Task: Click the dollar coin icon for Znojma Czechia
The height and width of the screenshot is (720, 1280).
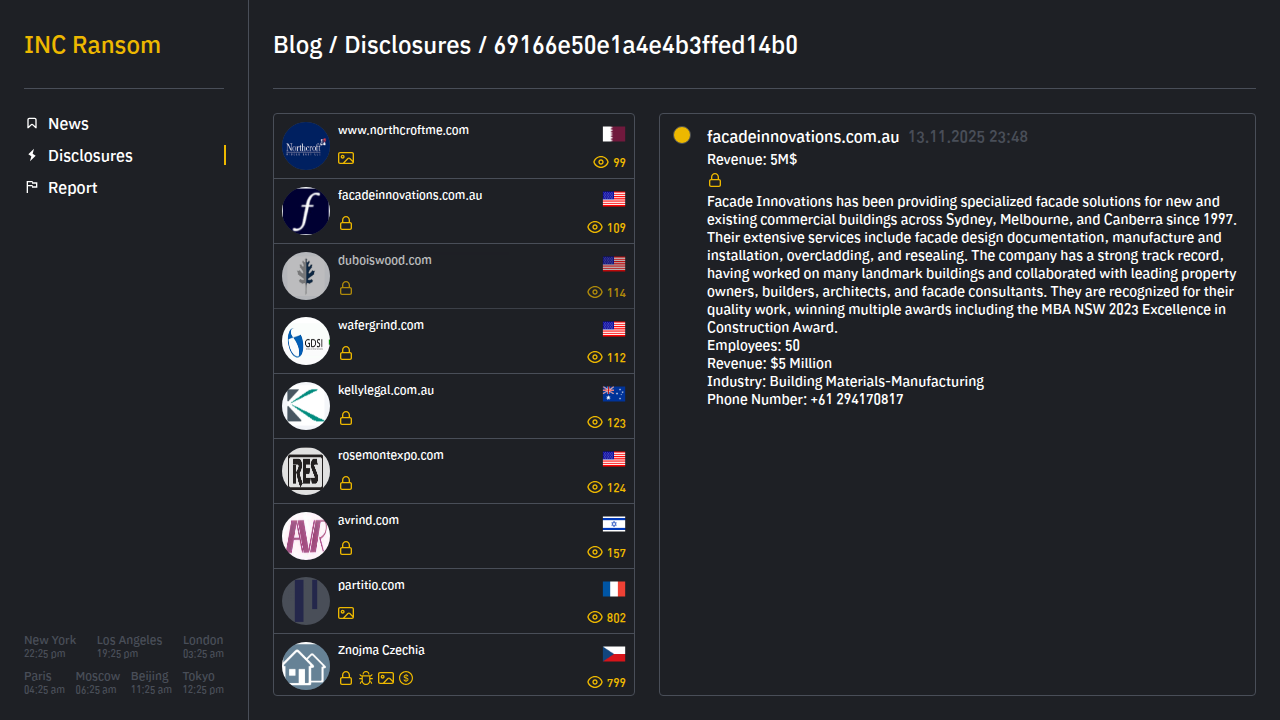Action: pyautogui.click(x=406, y=678)
